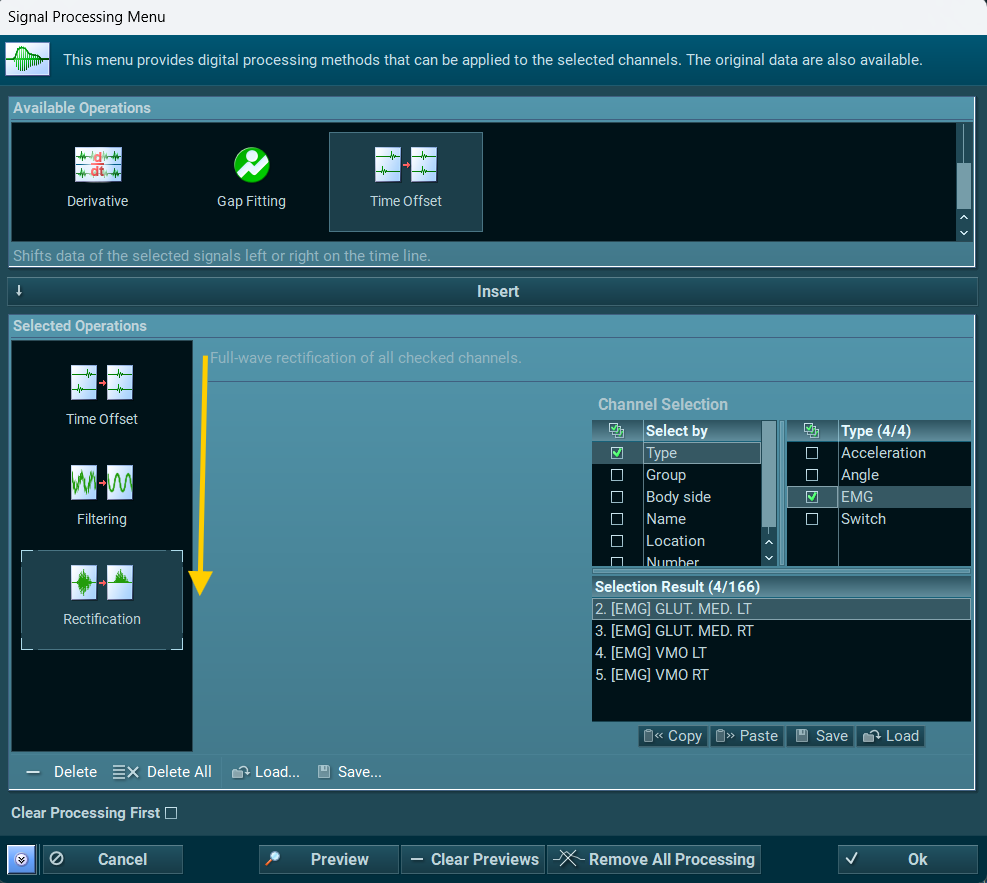
Task: Select the Derivative operation icon
Action: 98,165
